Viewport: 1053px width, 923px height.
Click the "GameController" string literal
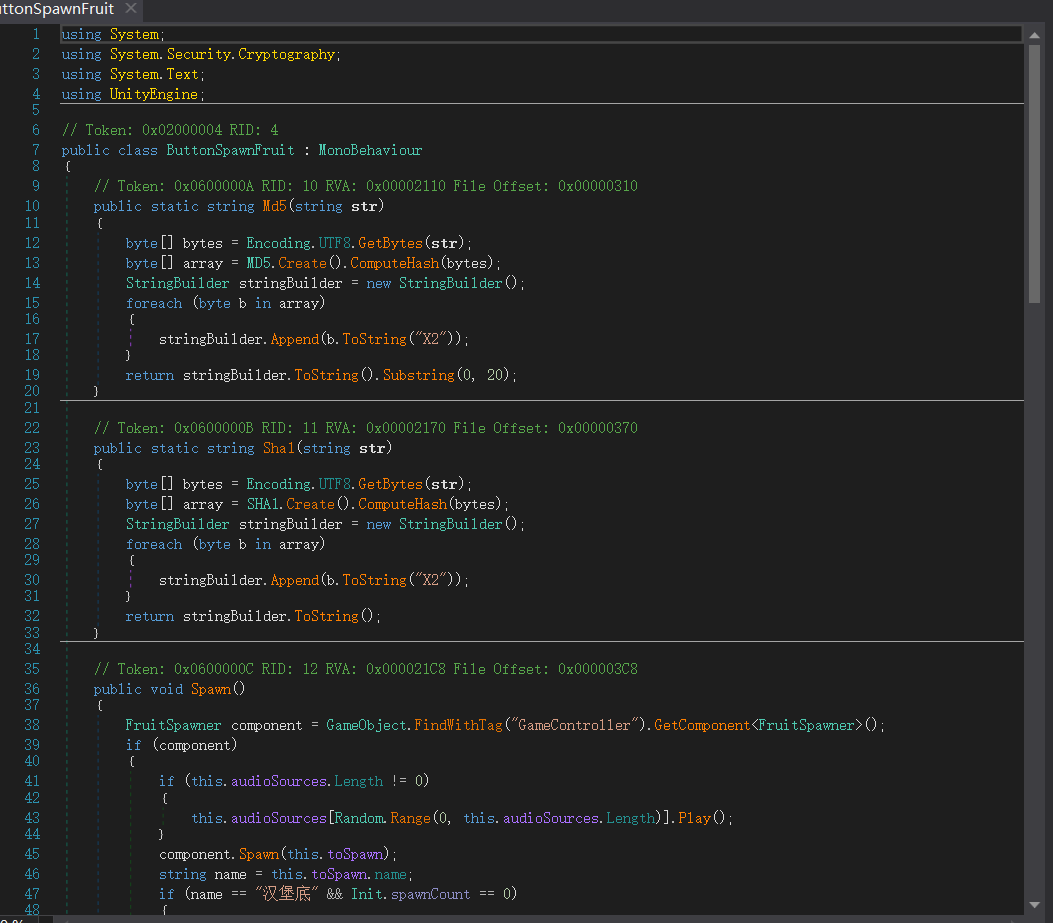point(574,725)
